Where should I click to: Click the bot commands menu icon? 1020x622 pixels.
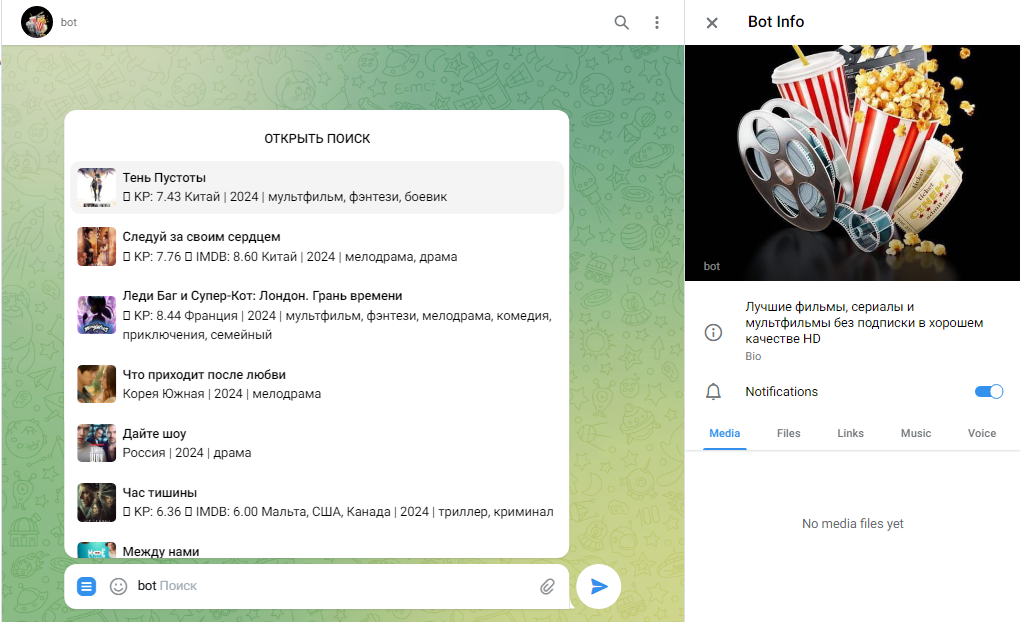click(x=87, y=586)
